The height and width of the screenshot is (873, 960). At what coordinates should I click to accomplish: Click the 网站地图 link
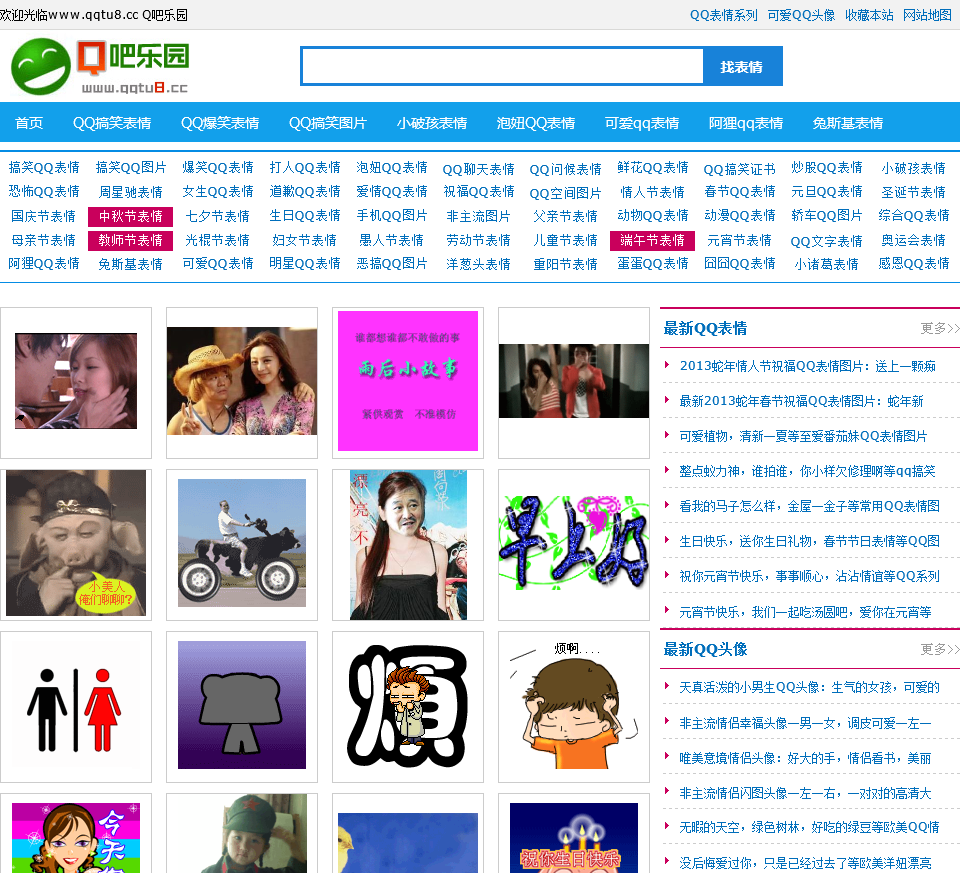point(927,15)
